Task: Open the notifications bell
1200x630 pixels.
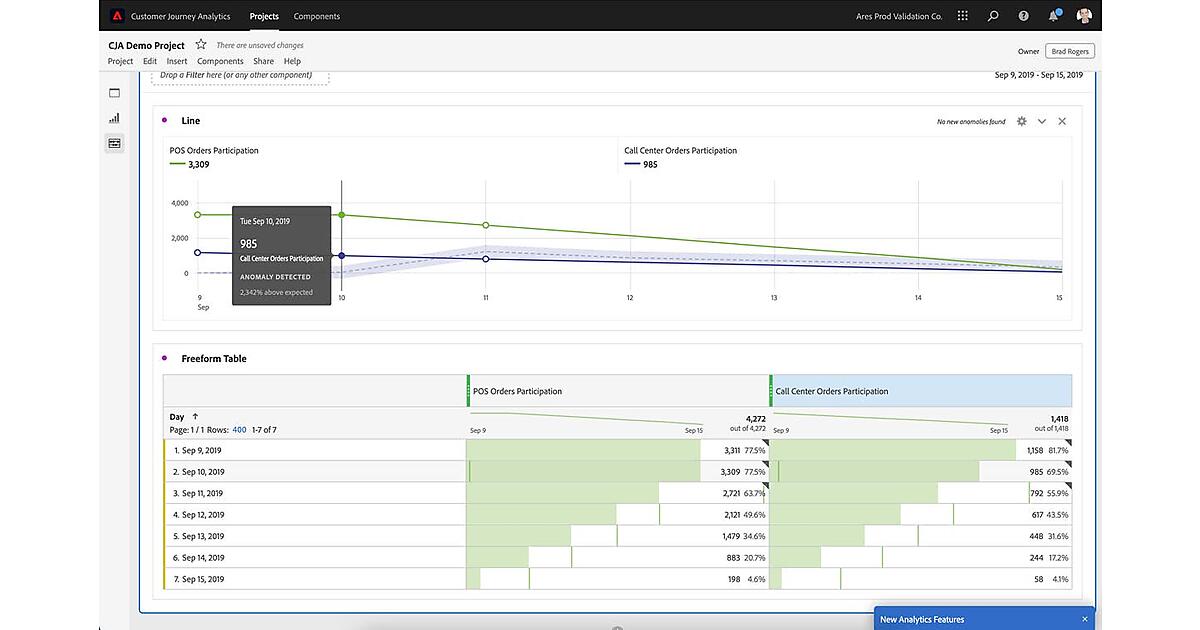Action: (1053, 16)
